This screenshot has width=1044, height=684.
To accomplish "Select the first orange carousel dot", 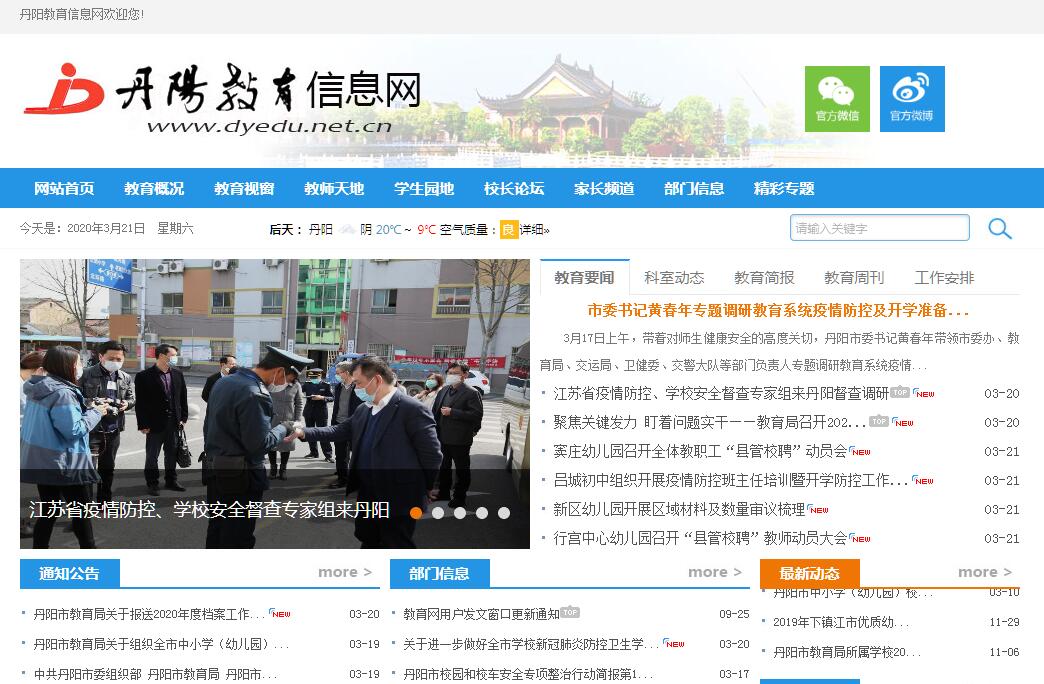I will 416,513.
